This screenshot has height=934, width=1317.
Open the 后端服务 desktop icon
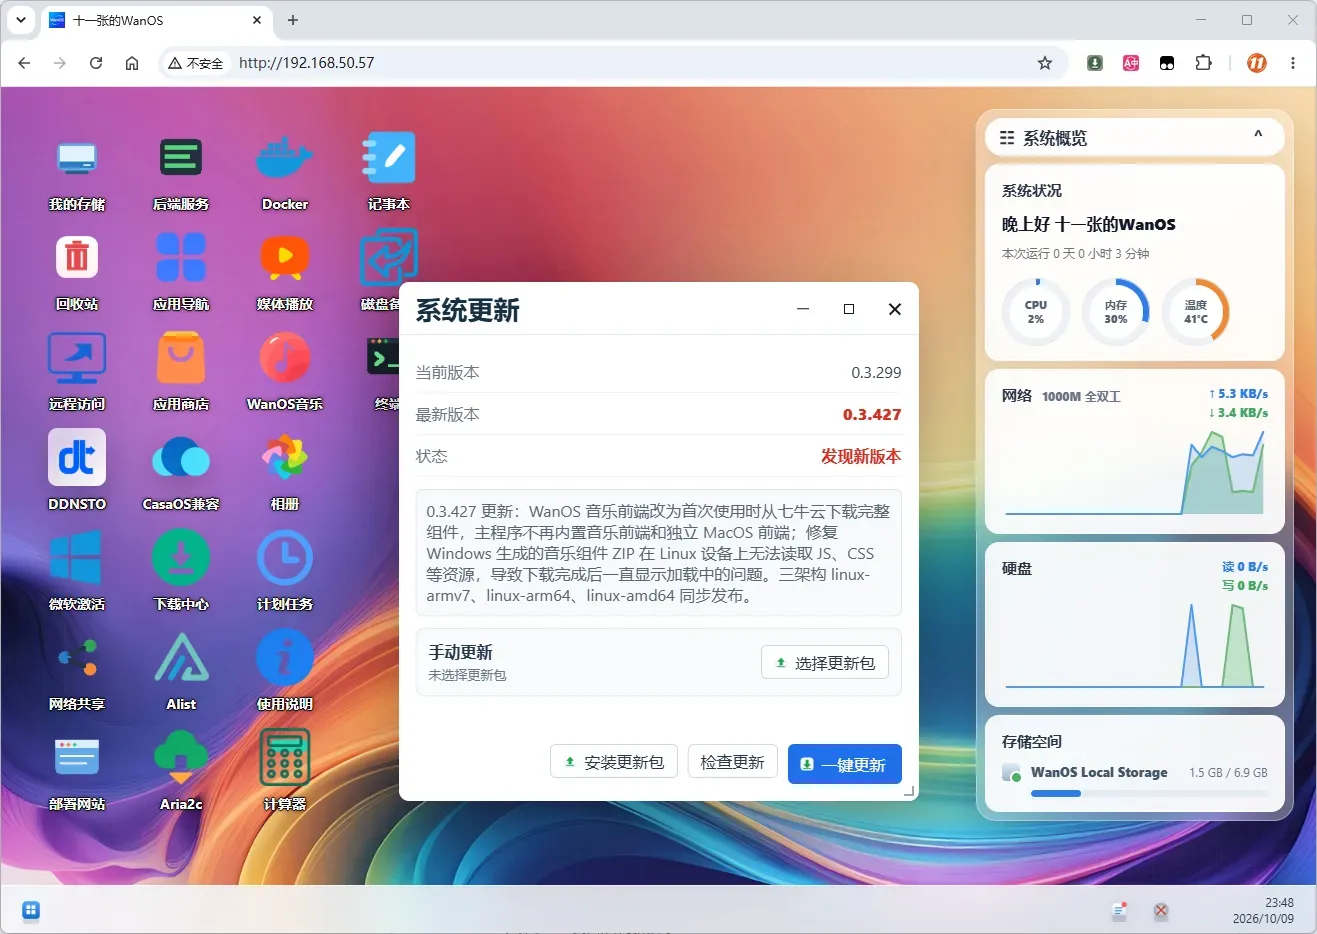181,158
